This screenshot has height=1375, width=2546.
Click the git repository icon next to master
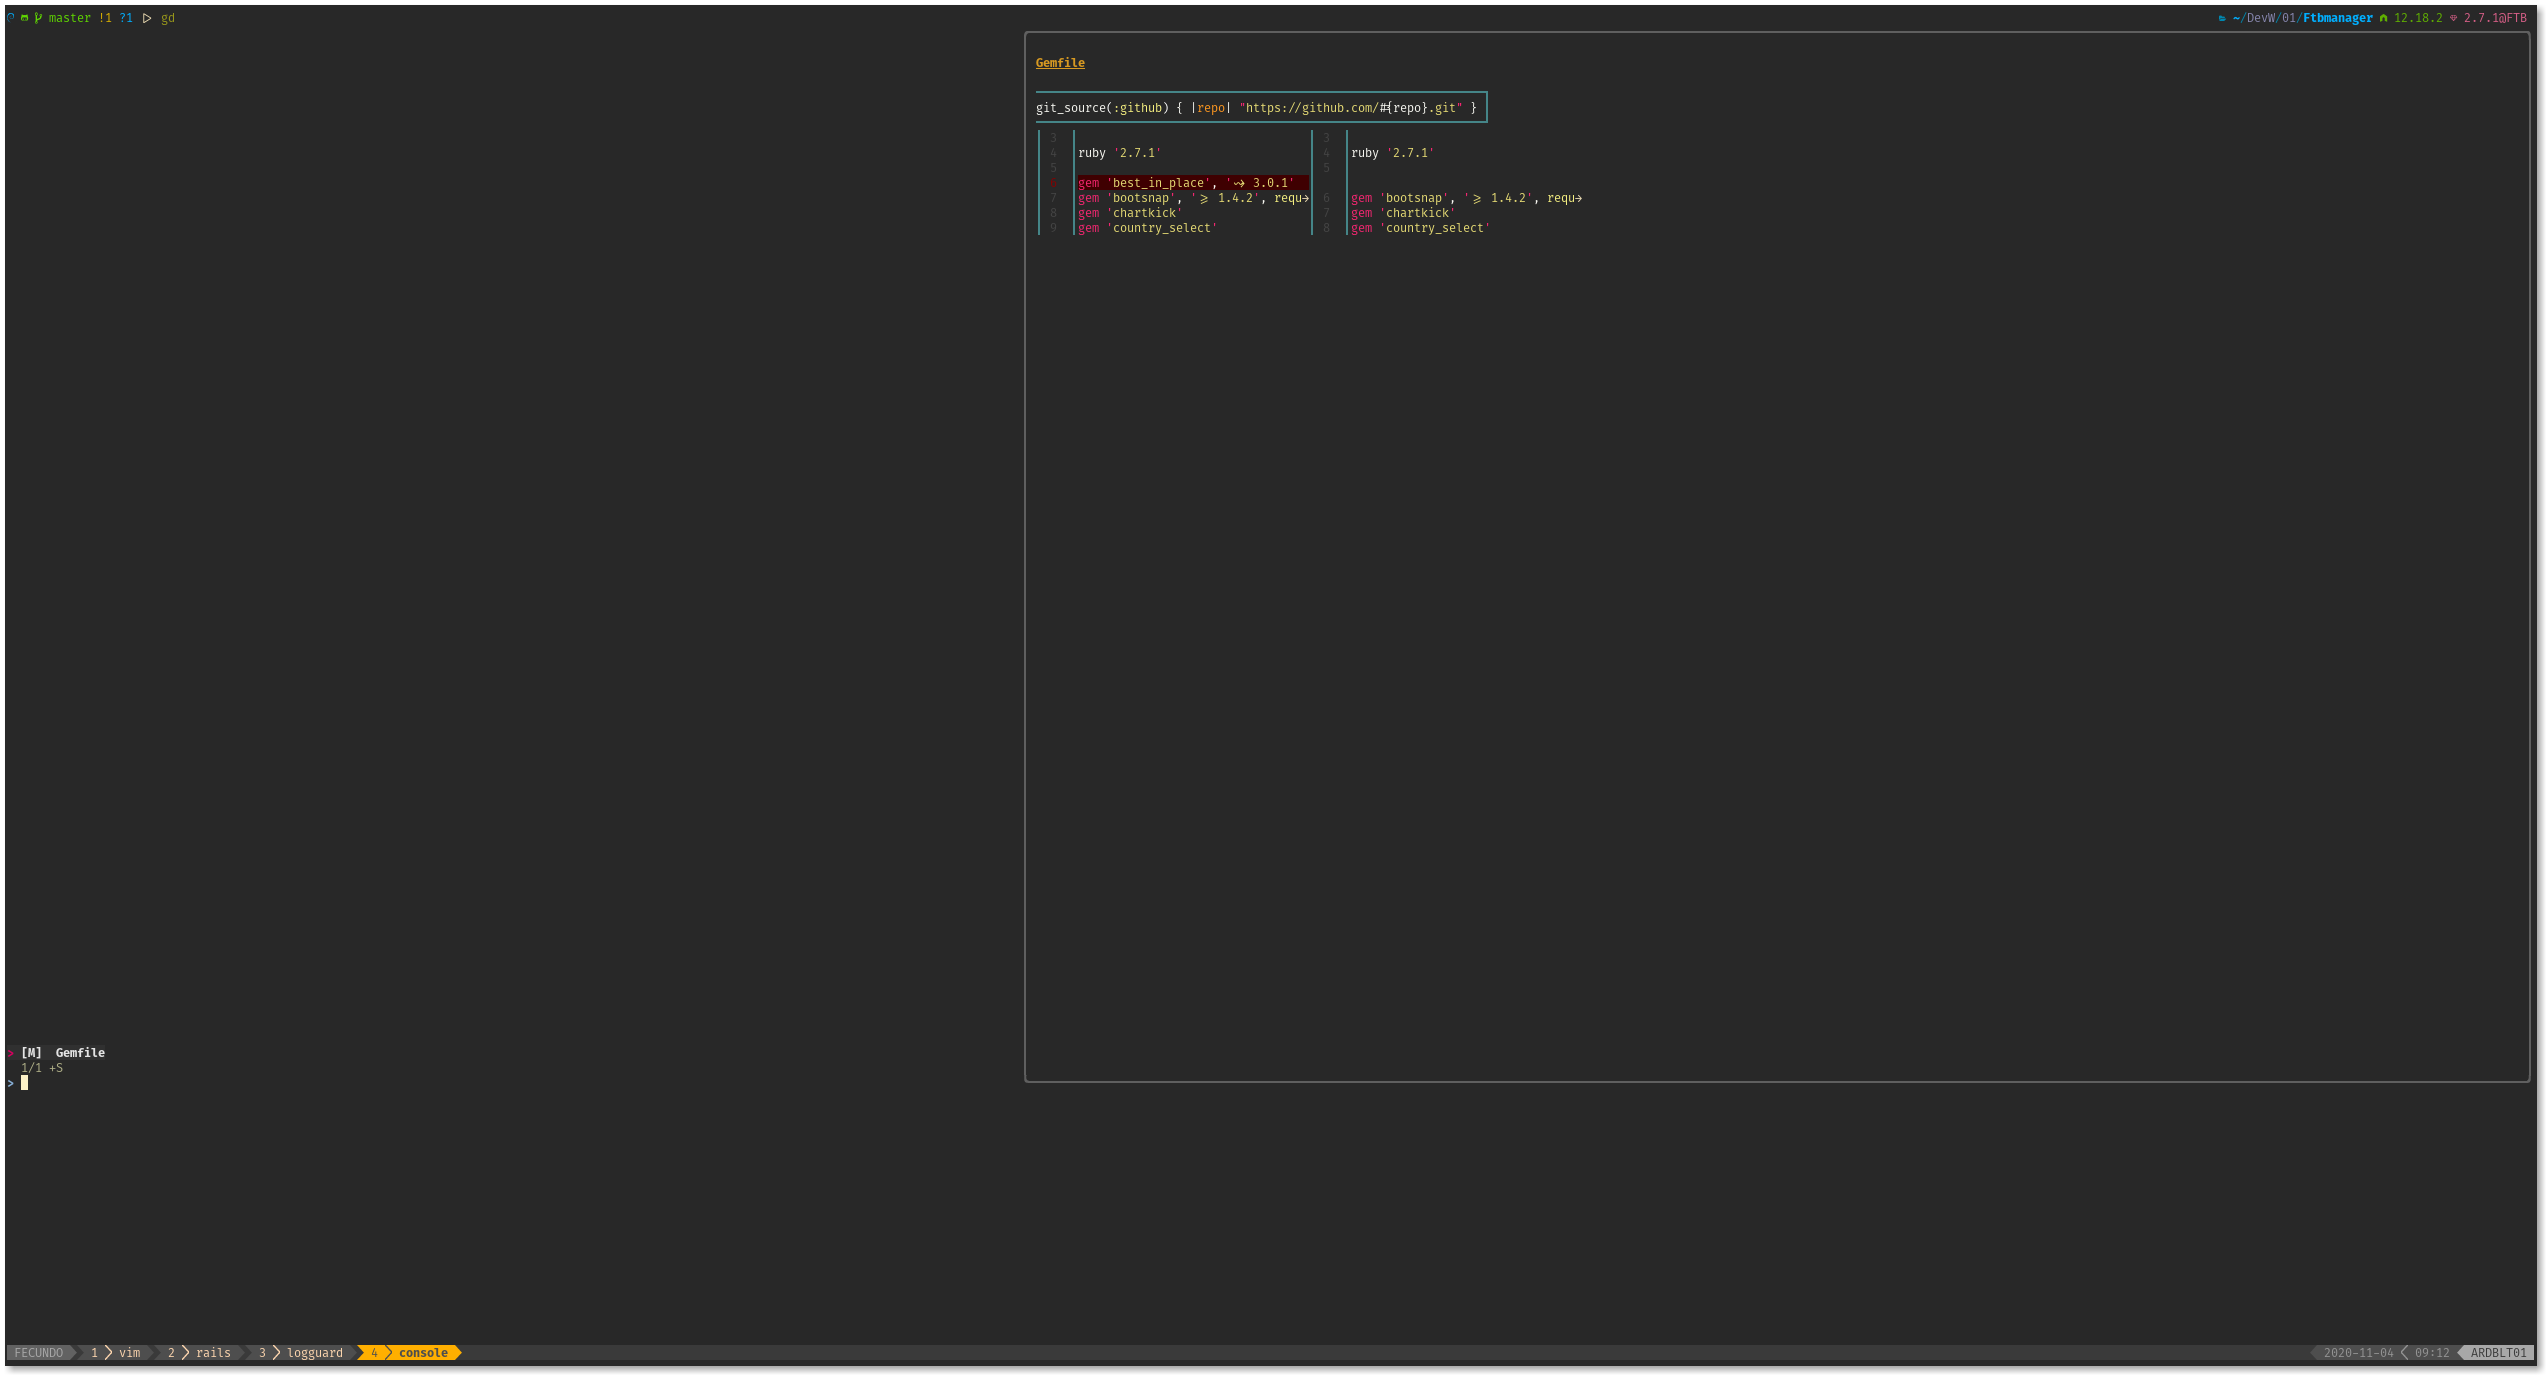25,17
